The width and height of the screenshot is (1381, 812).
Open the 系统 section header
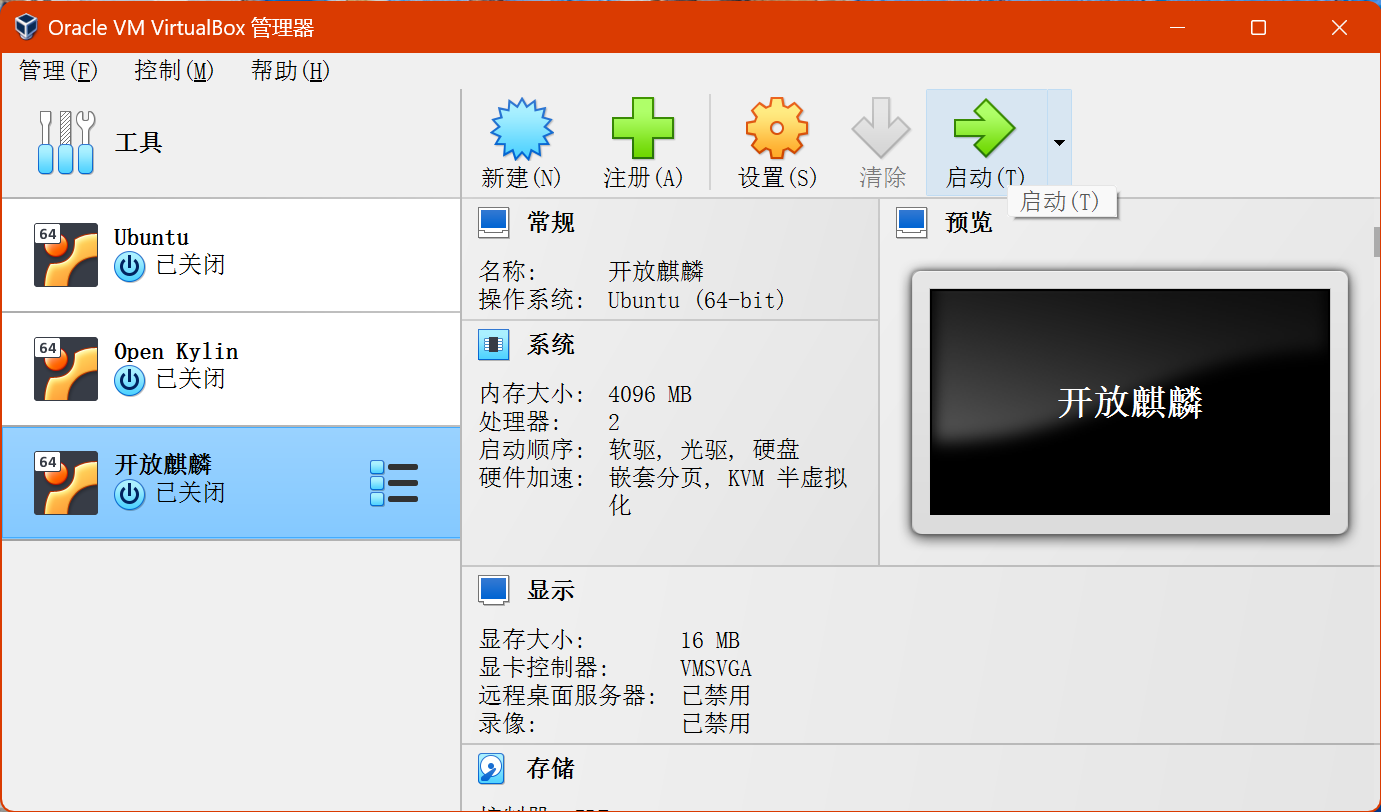551,345
